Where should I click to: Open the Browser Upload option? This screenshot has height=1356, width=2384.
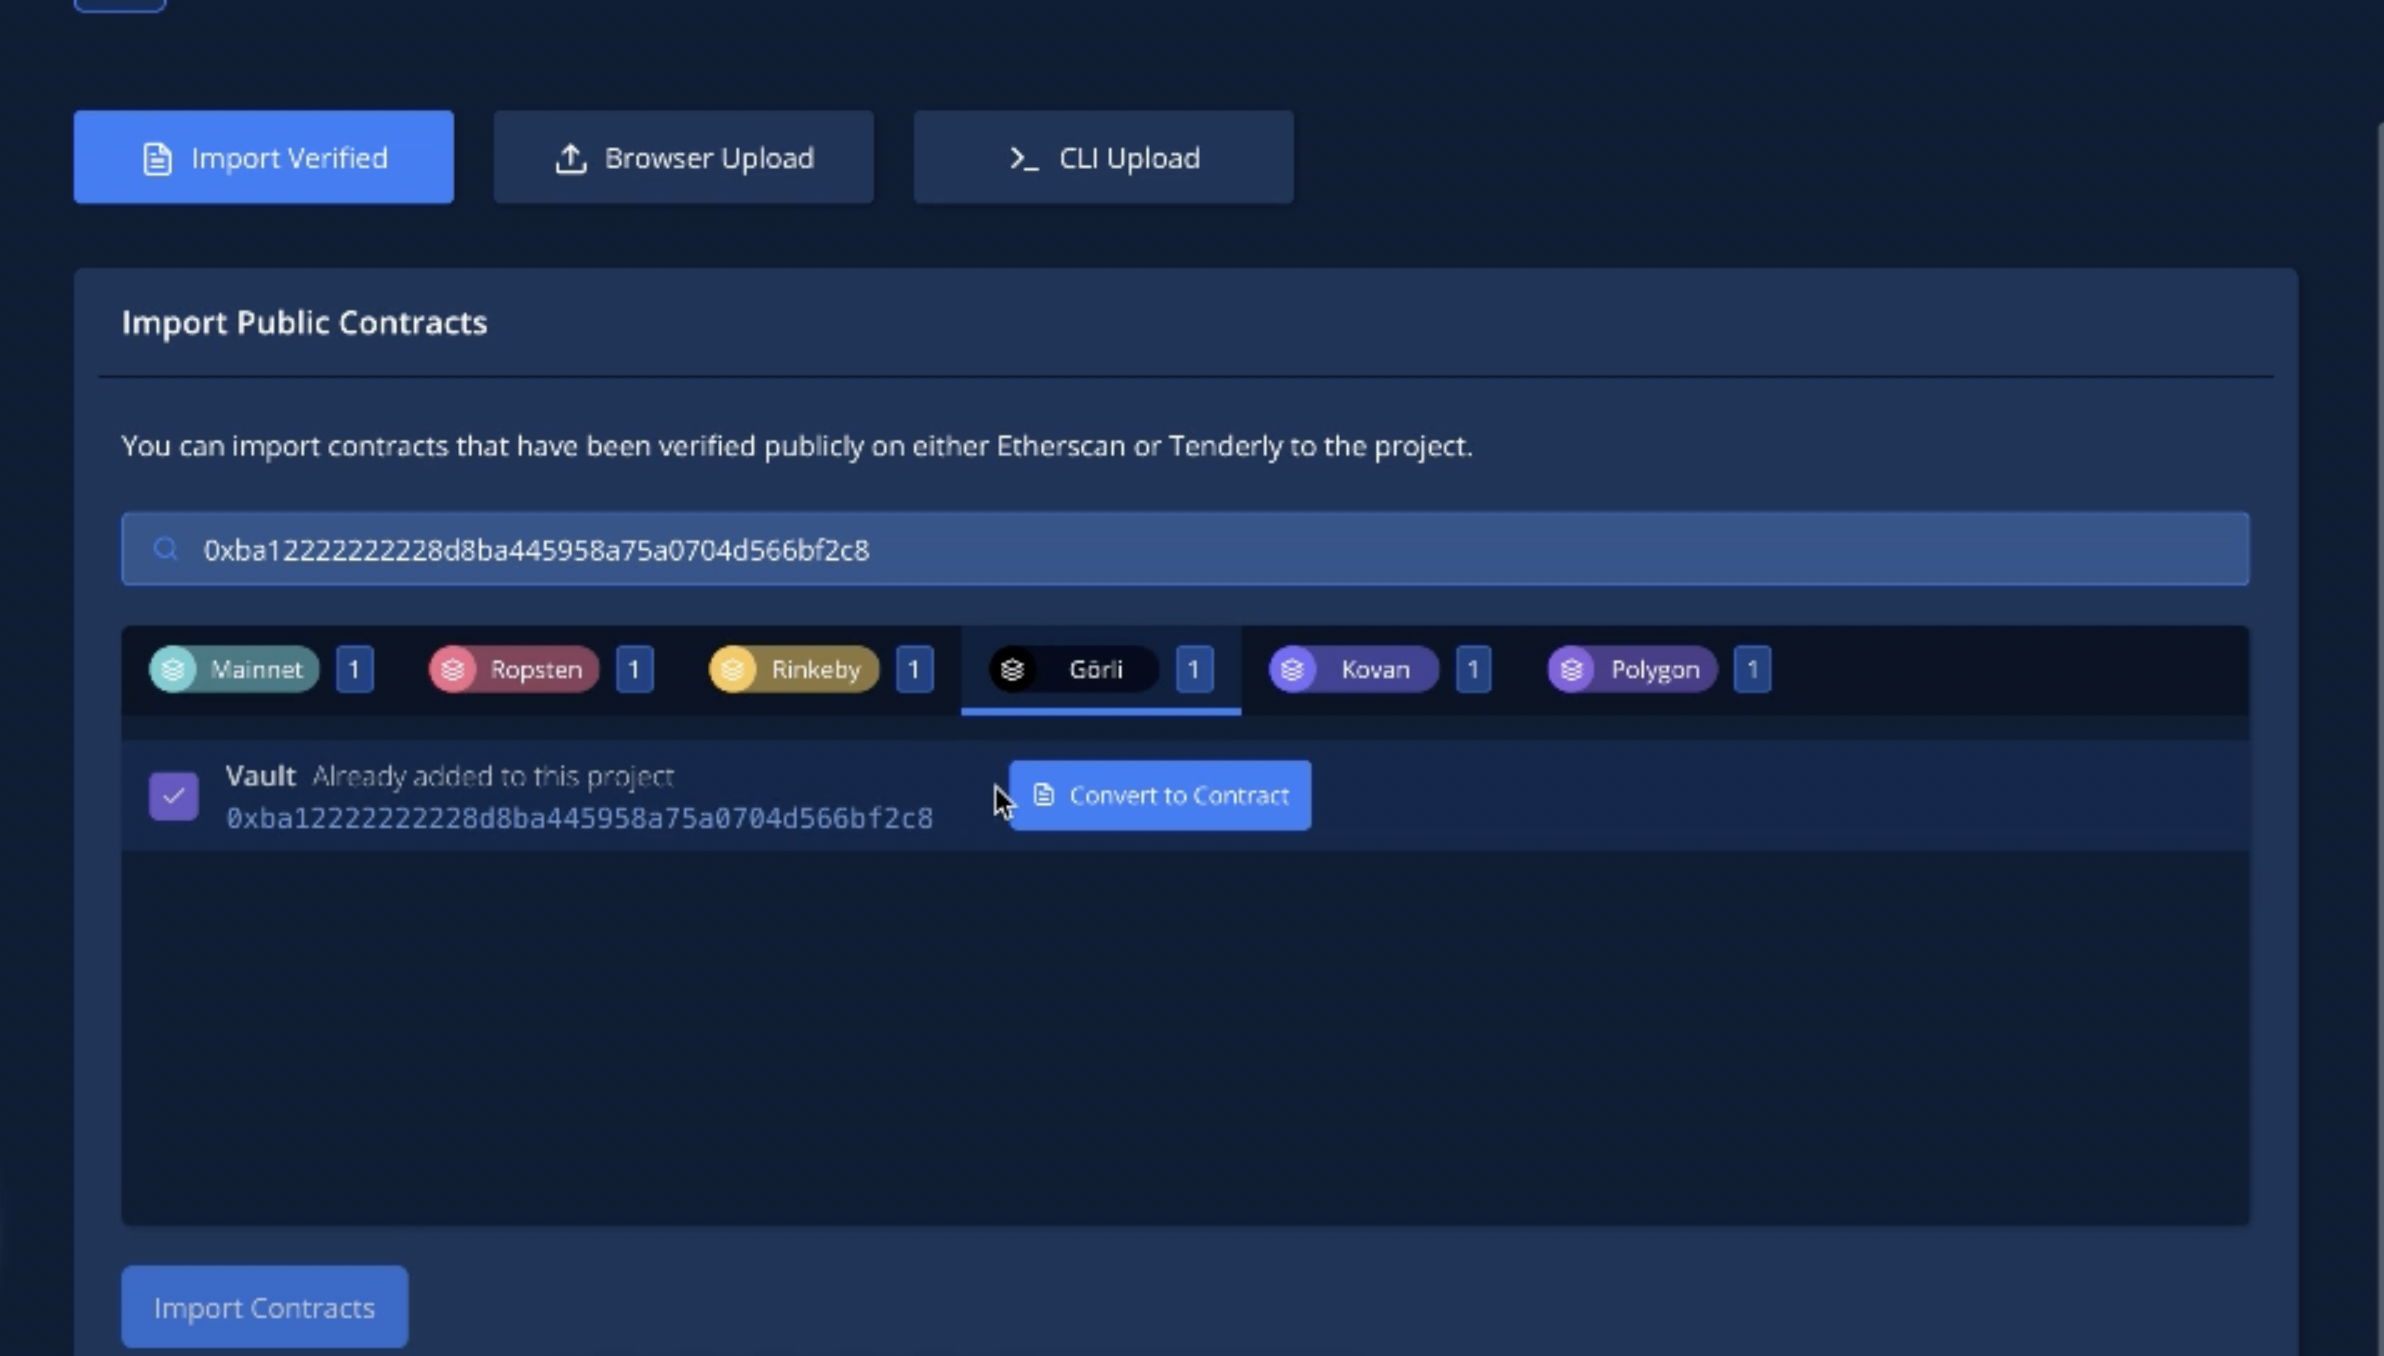683,157
